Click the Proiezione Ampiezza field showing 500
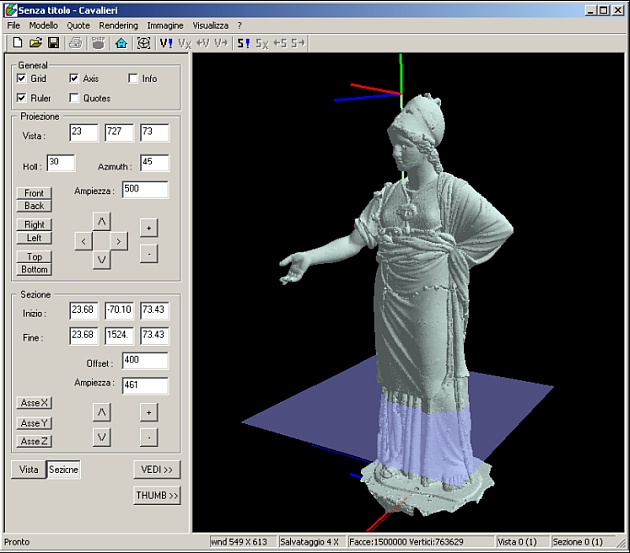Screen dimensions: 630x553 (x=145, y=189)
